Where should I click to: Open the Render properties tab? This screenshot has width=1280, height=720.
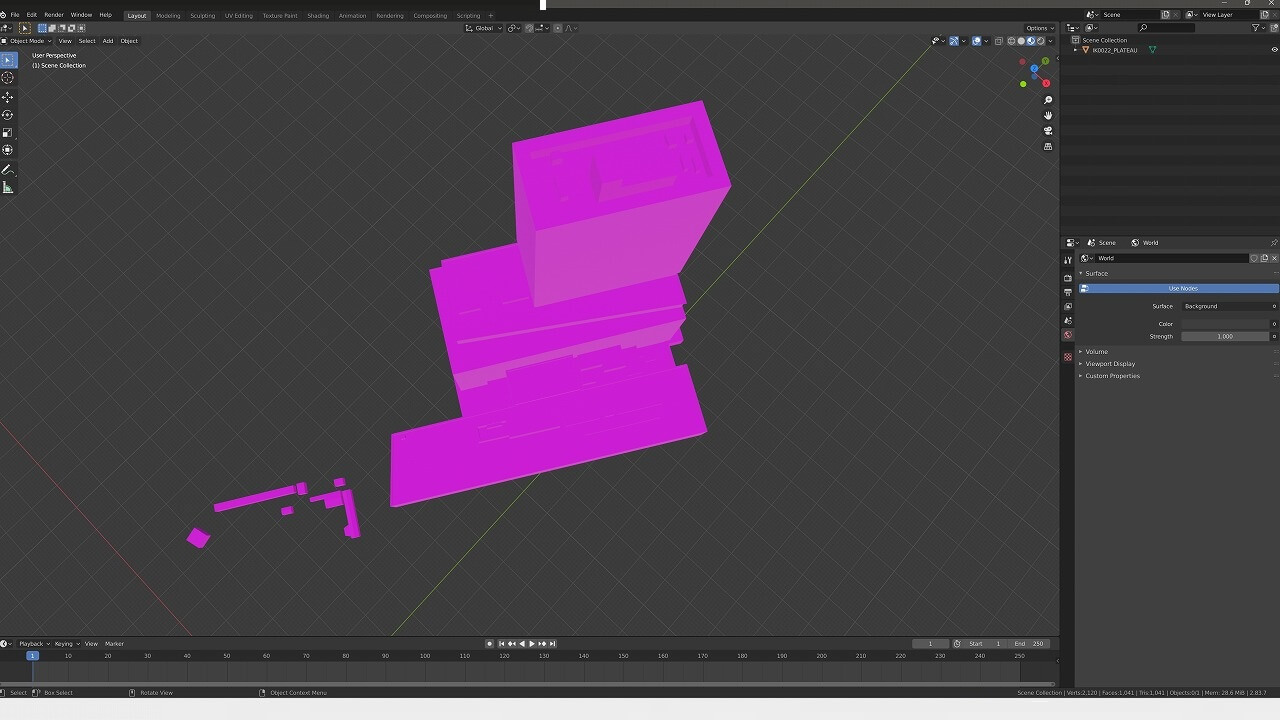[1068, 278]
